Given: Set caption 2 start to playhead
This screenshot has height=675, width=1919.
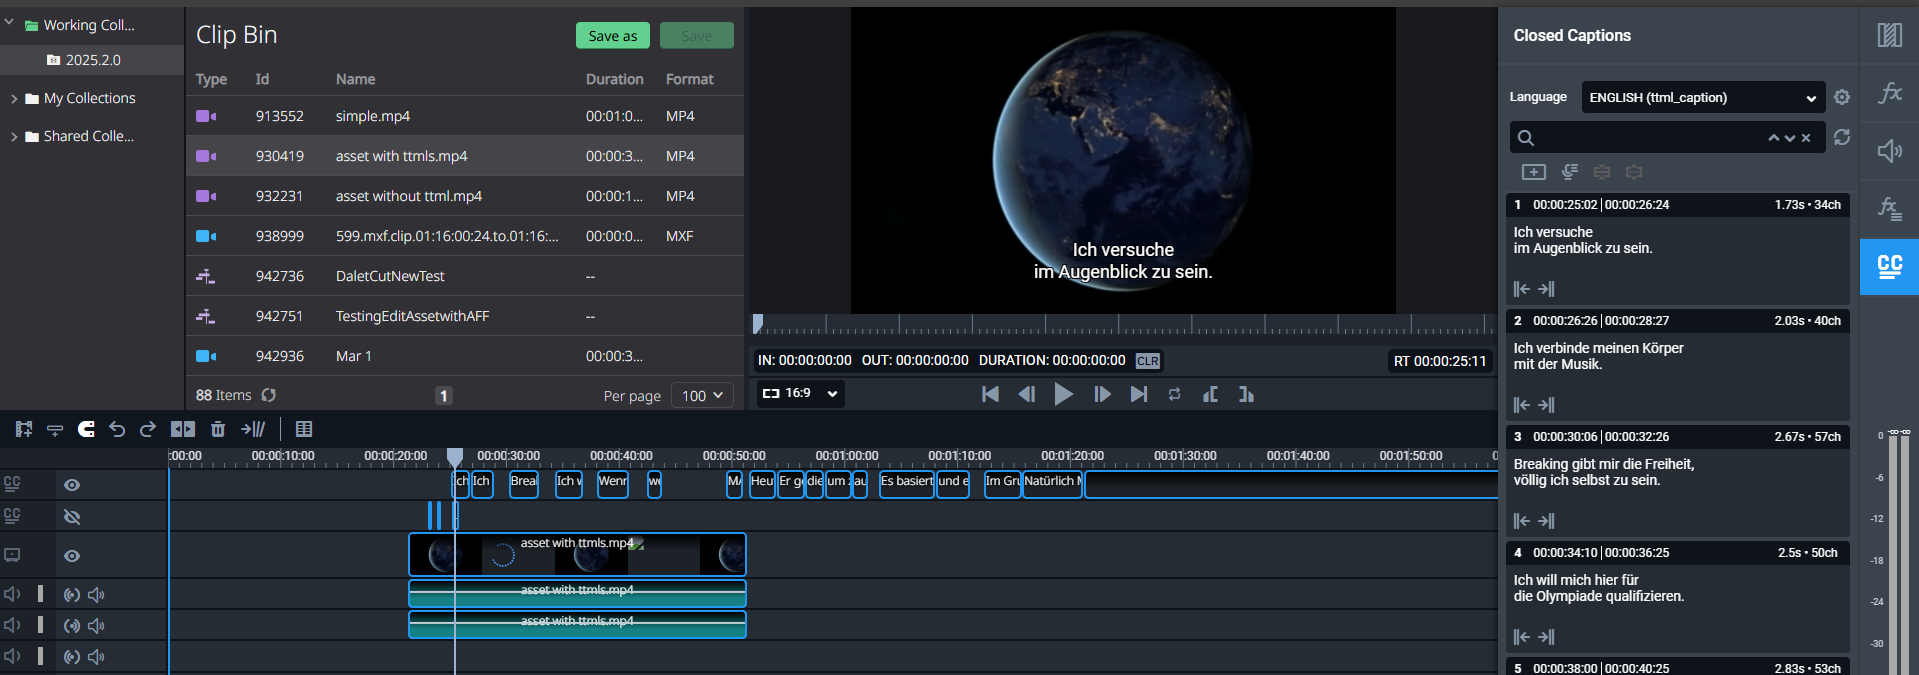Looking at the screenshot, I should [1521, 405].
